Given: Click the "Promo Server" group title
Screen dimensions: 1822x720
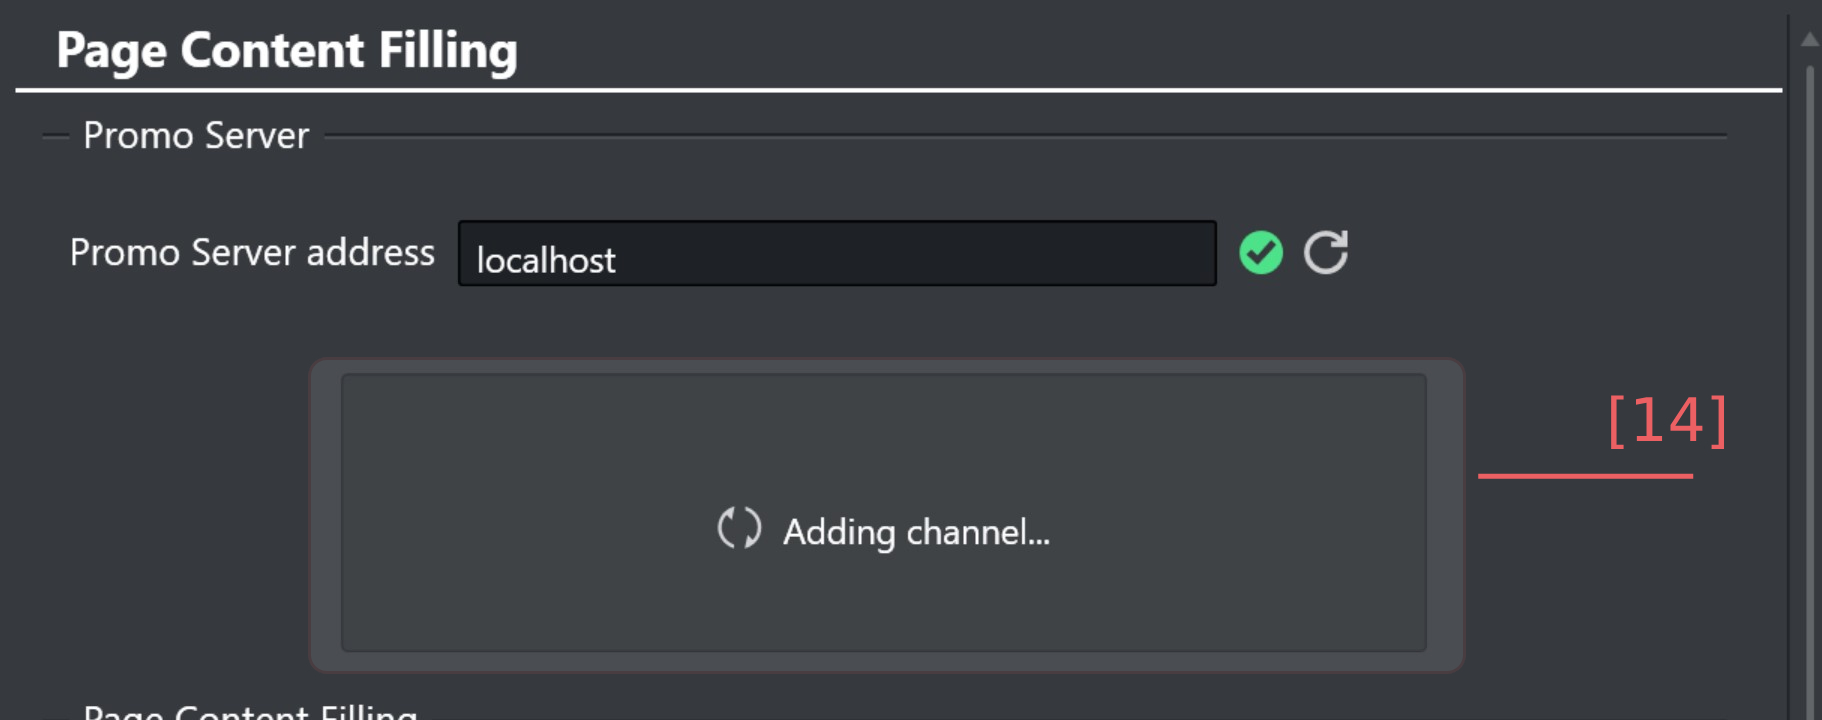Looking at the screenshot, I should tap(196, 136).
